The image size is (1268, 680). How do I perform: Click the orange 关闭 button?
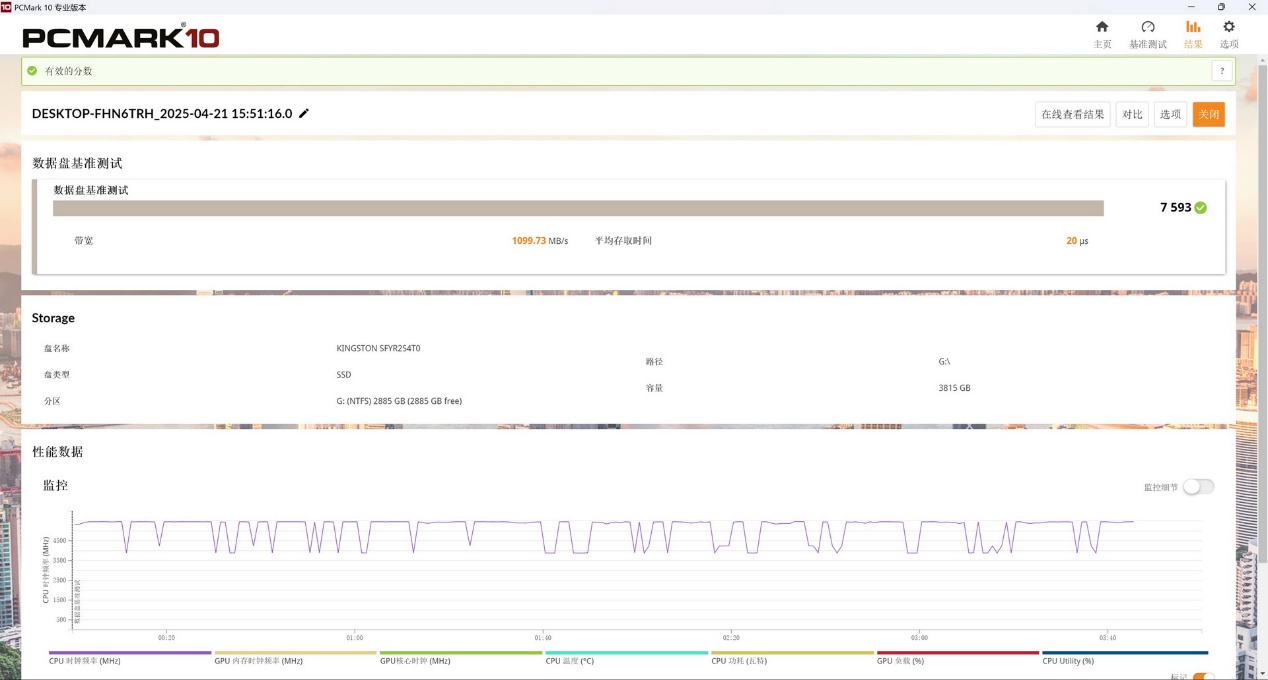tap(1209, 114)
